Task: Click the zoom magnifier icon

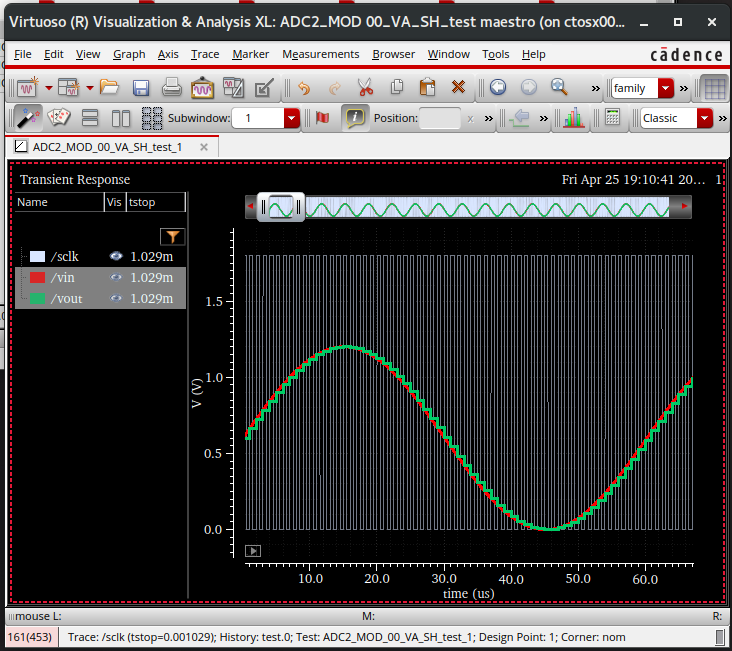Action: 559,88
